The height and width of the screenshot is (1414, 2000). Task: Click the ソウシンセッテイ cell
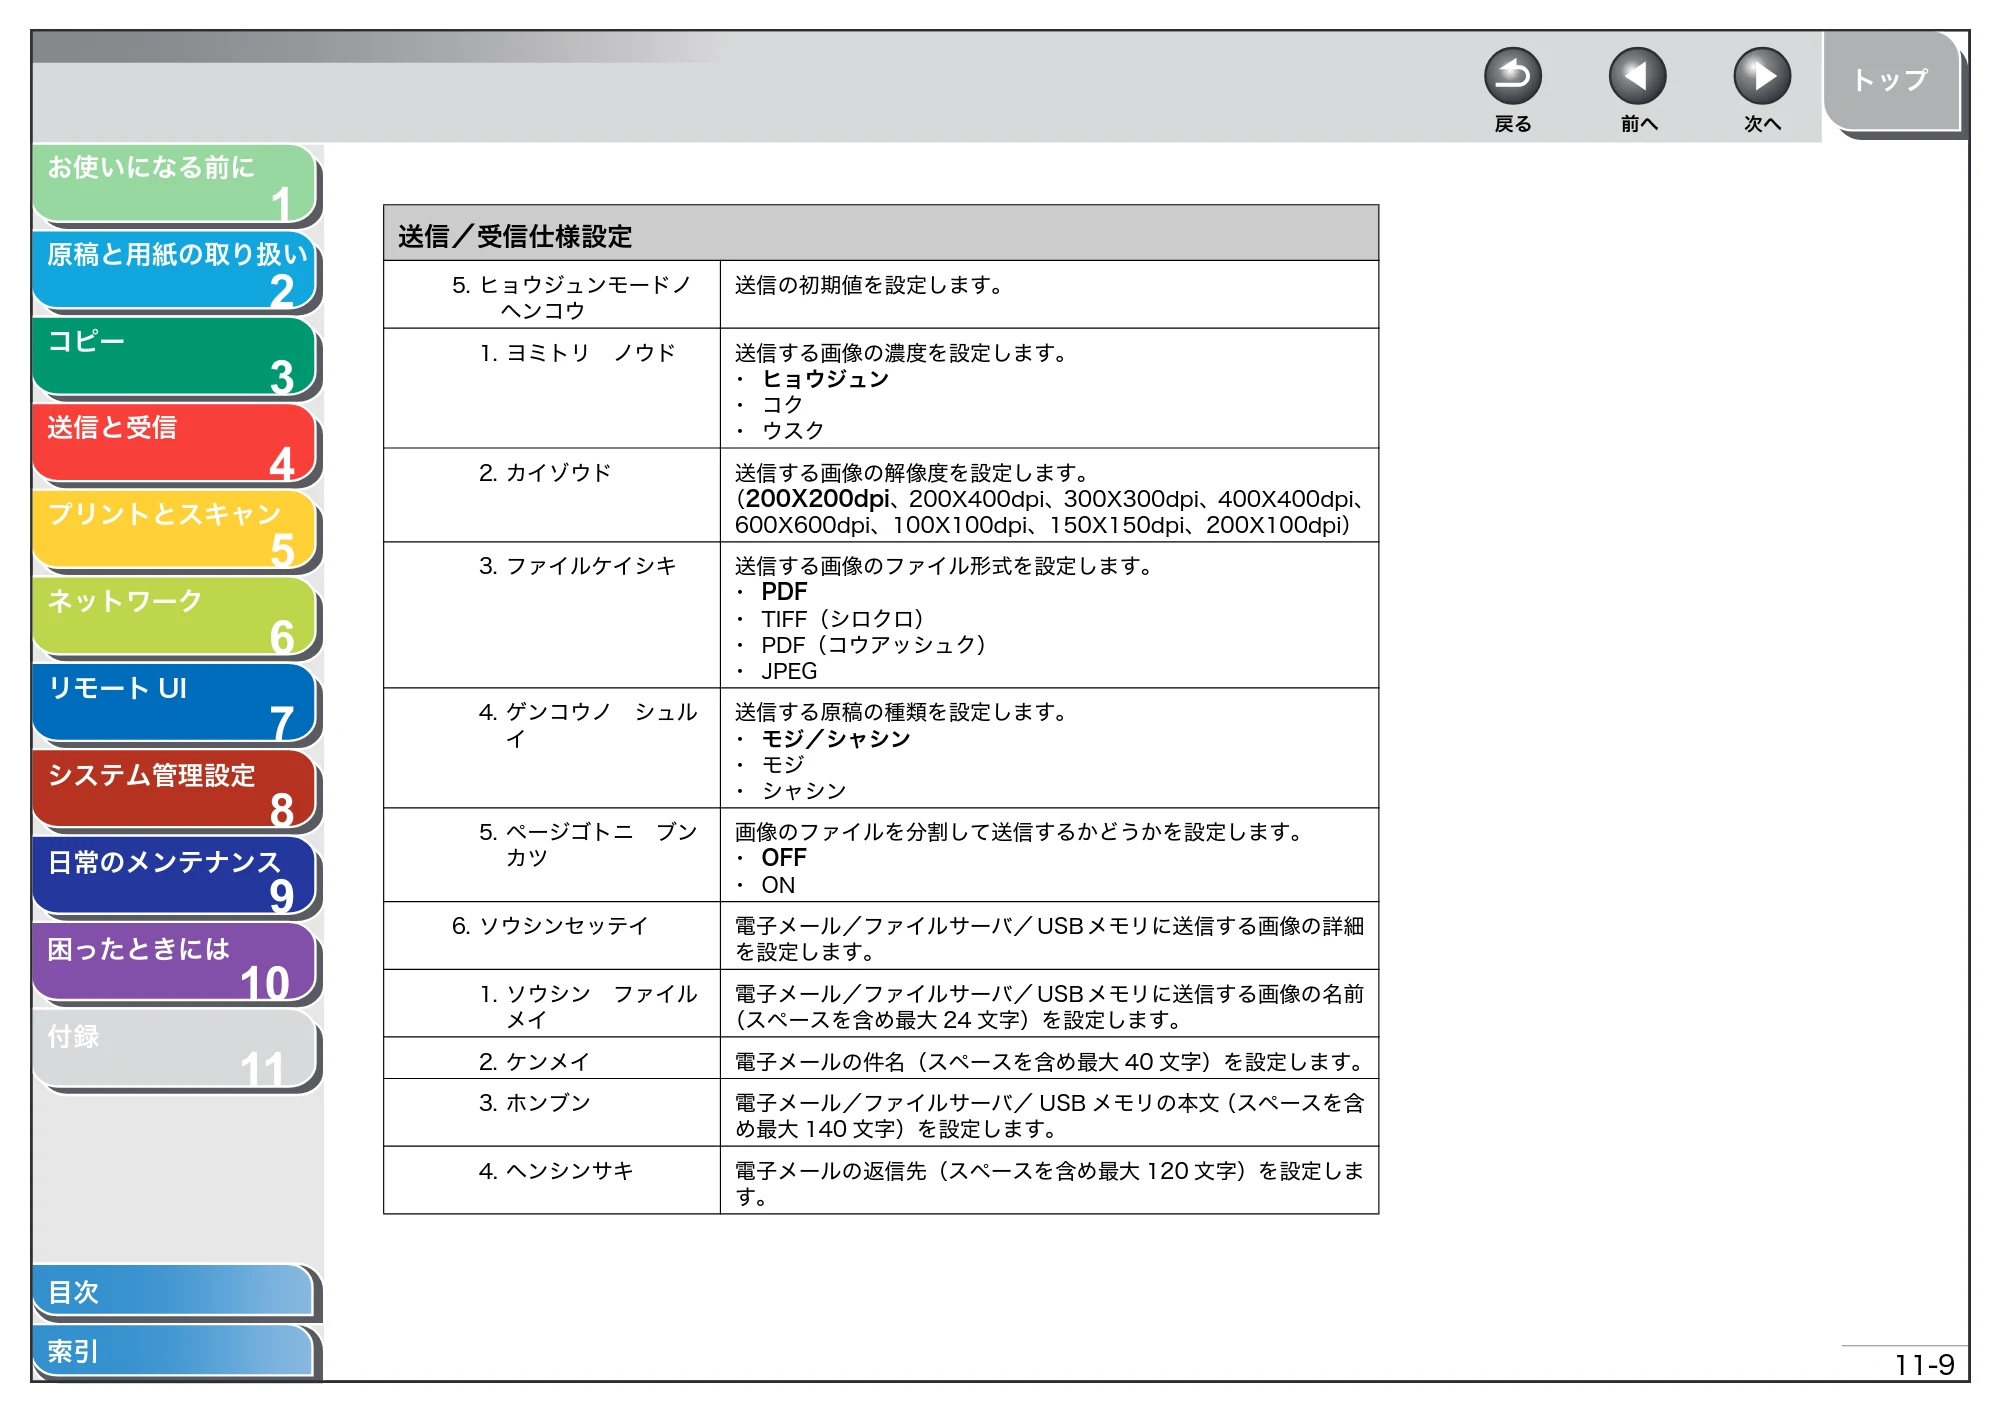pos(552,936)
